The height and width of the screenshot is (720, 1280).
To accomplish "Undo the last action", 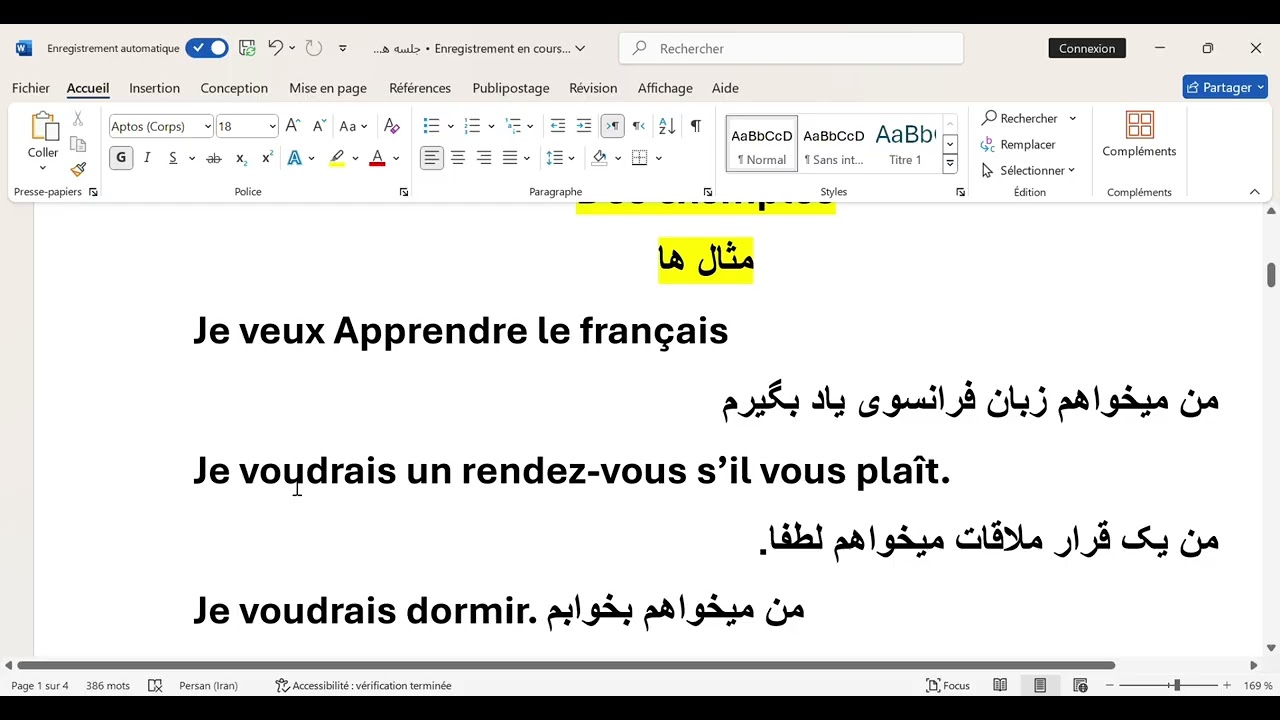I will pyautogui.click(x=275, y=48).
